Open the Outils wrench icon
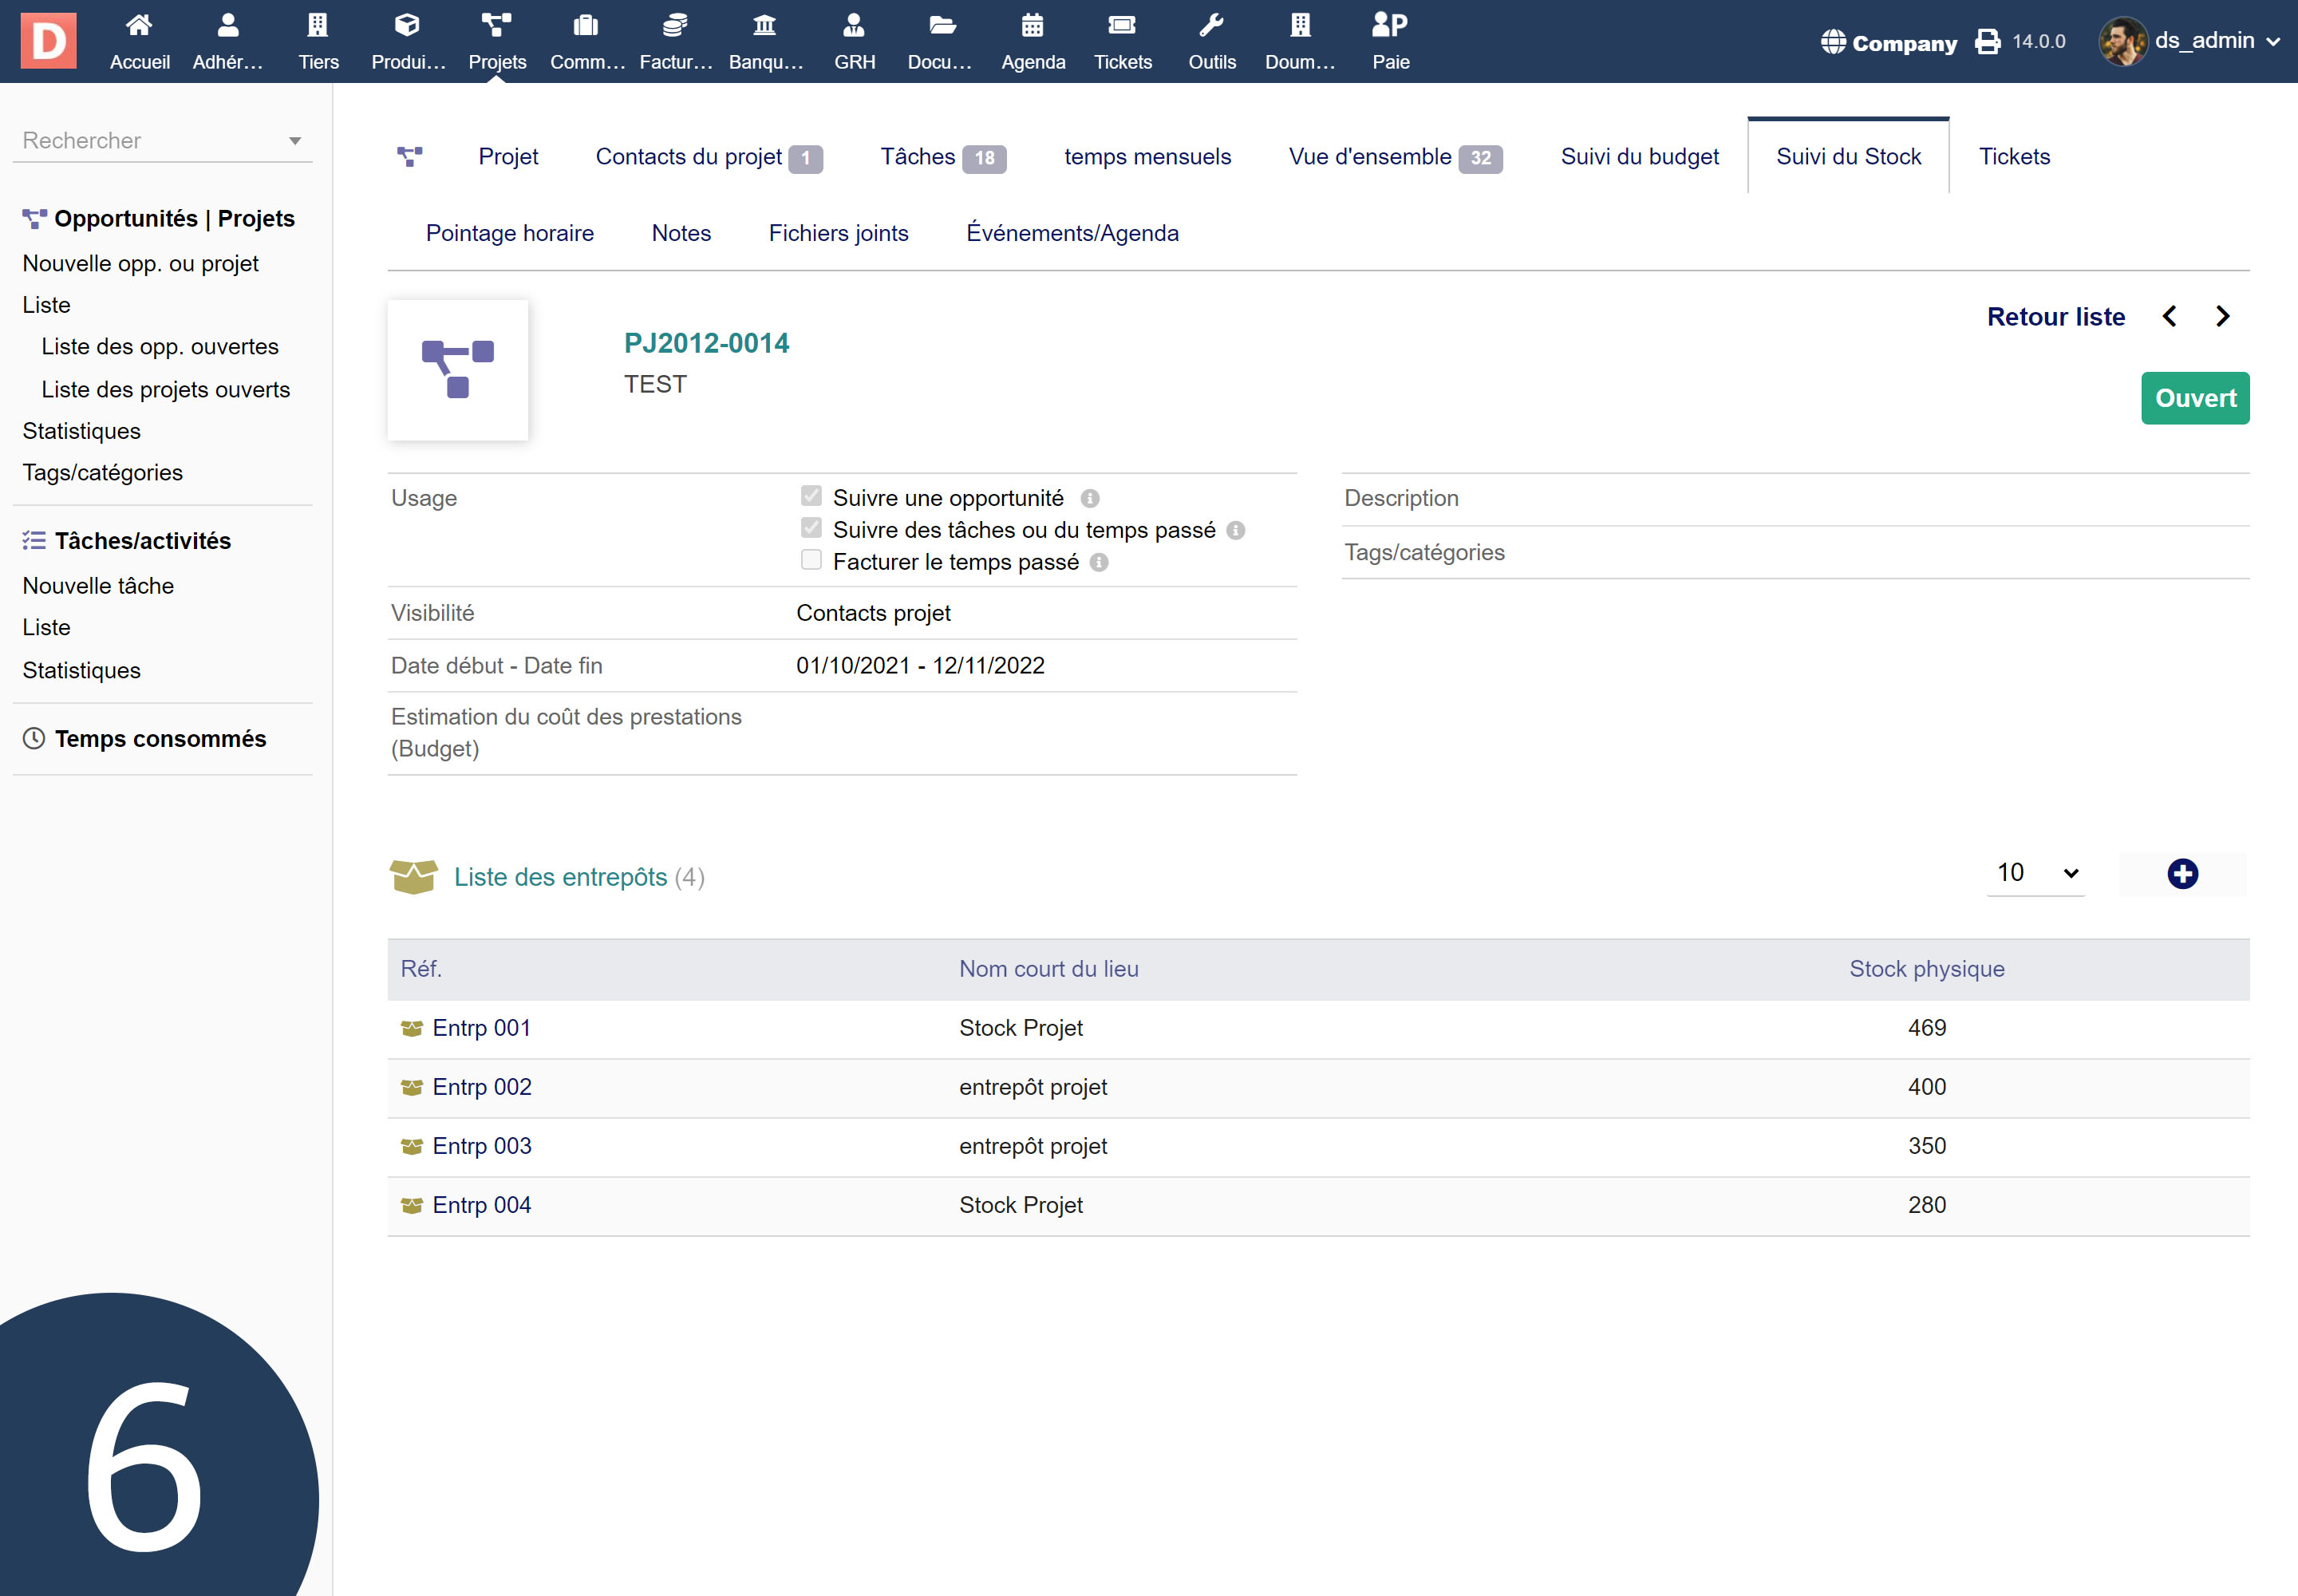The height and width of the screenshot is (1596, 2298). pyautogui.click(x=1211, y=25)
